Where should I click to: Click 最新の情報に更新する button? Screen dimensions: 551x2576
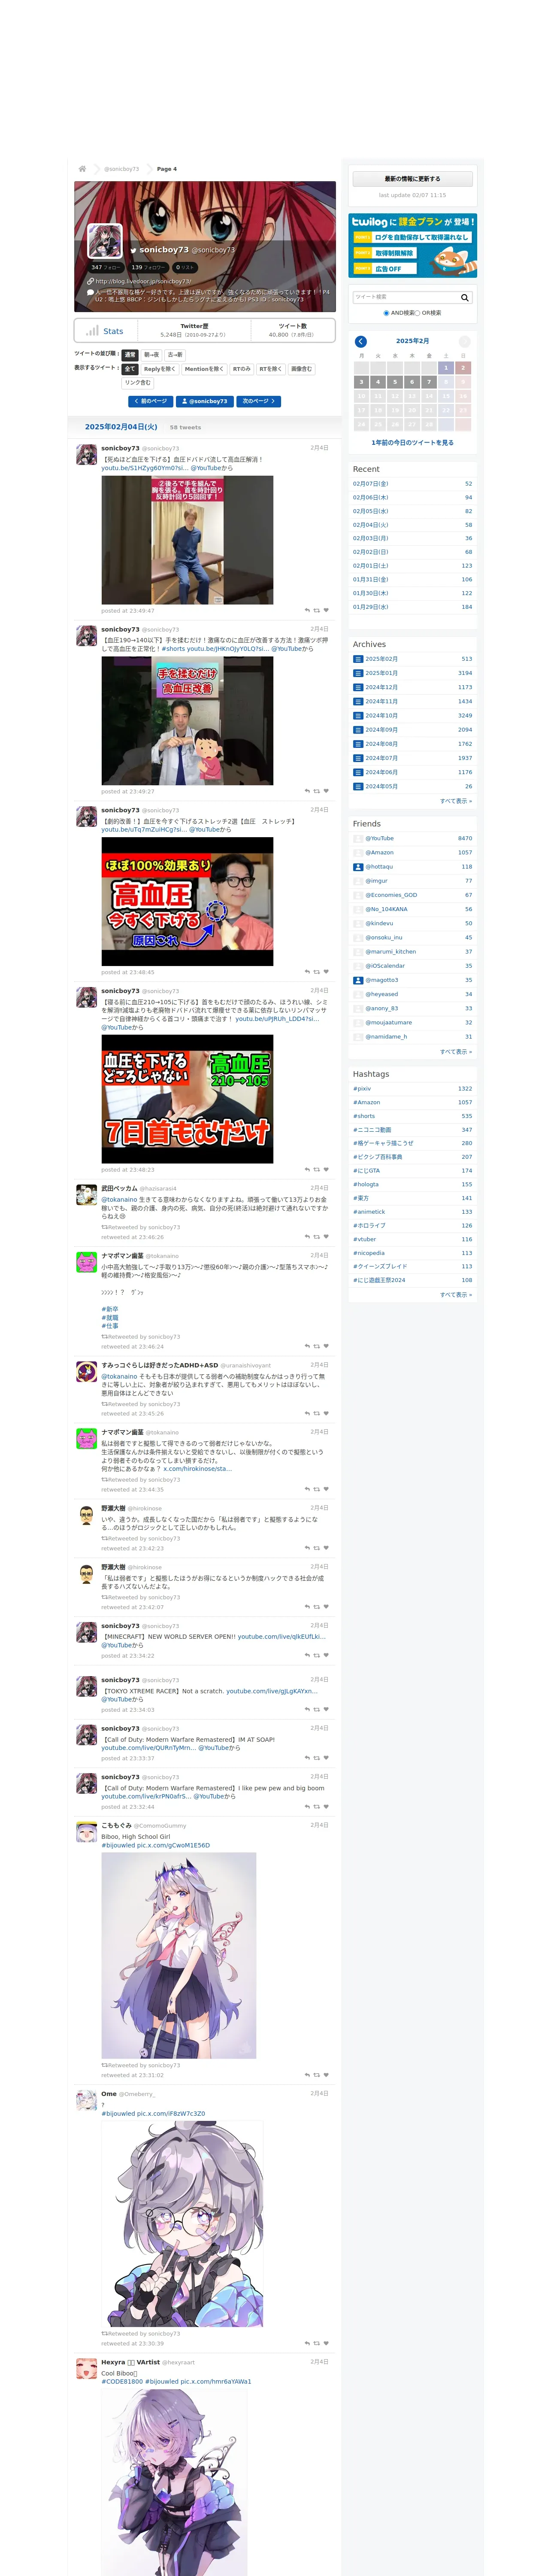pos(413,179)
